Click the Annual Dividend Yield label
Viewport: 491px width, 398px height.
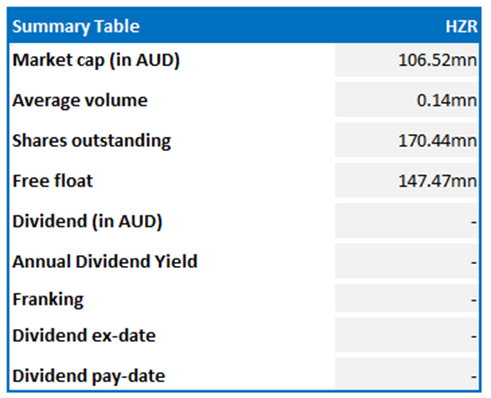tap(105, 262)
